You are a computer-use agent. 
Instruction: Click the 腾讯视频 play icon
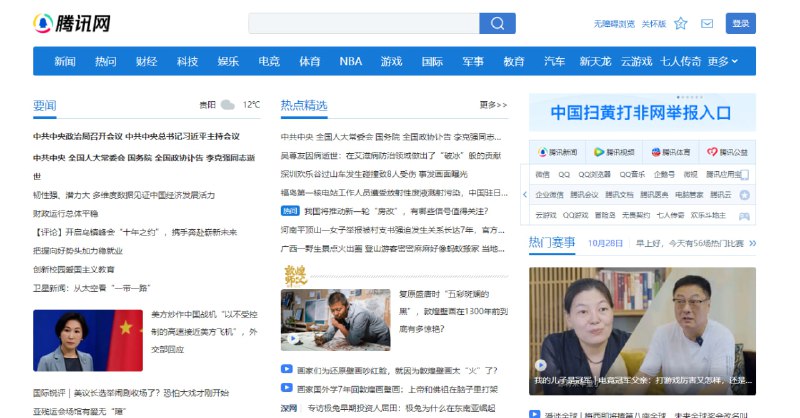598,152
